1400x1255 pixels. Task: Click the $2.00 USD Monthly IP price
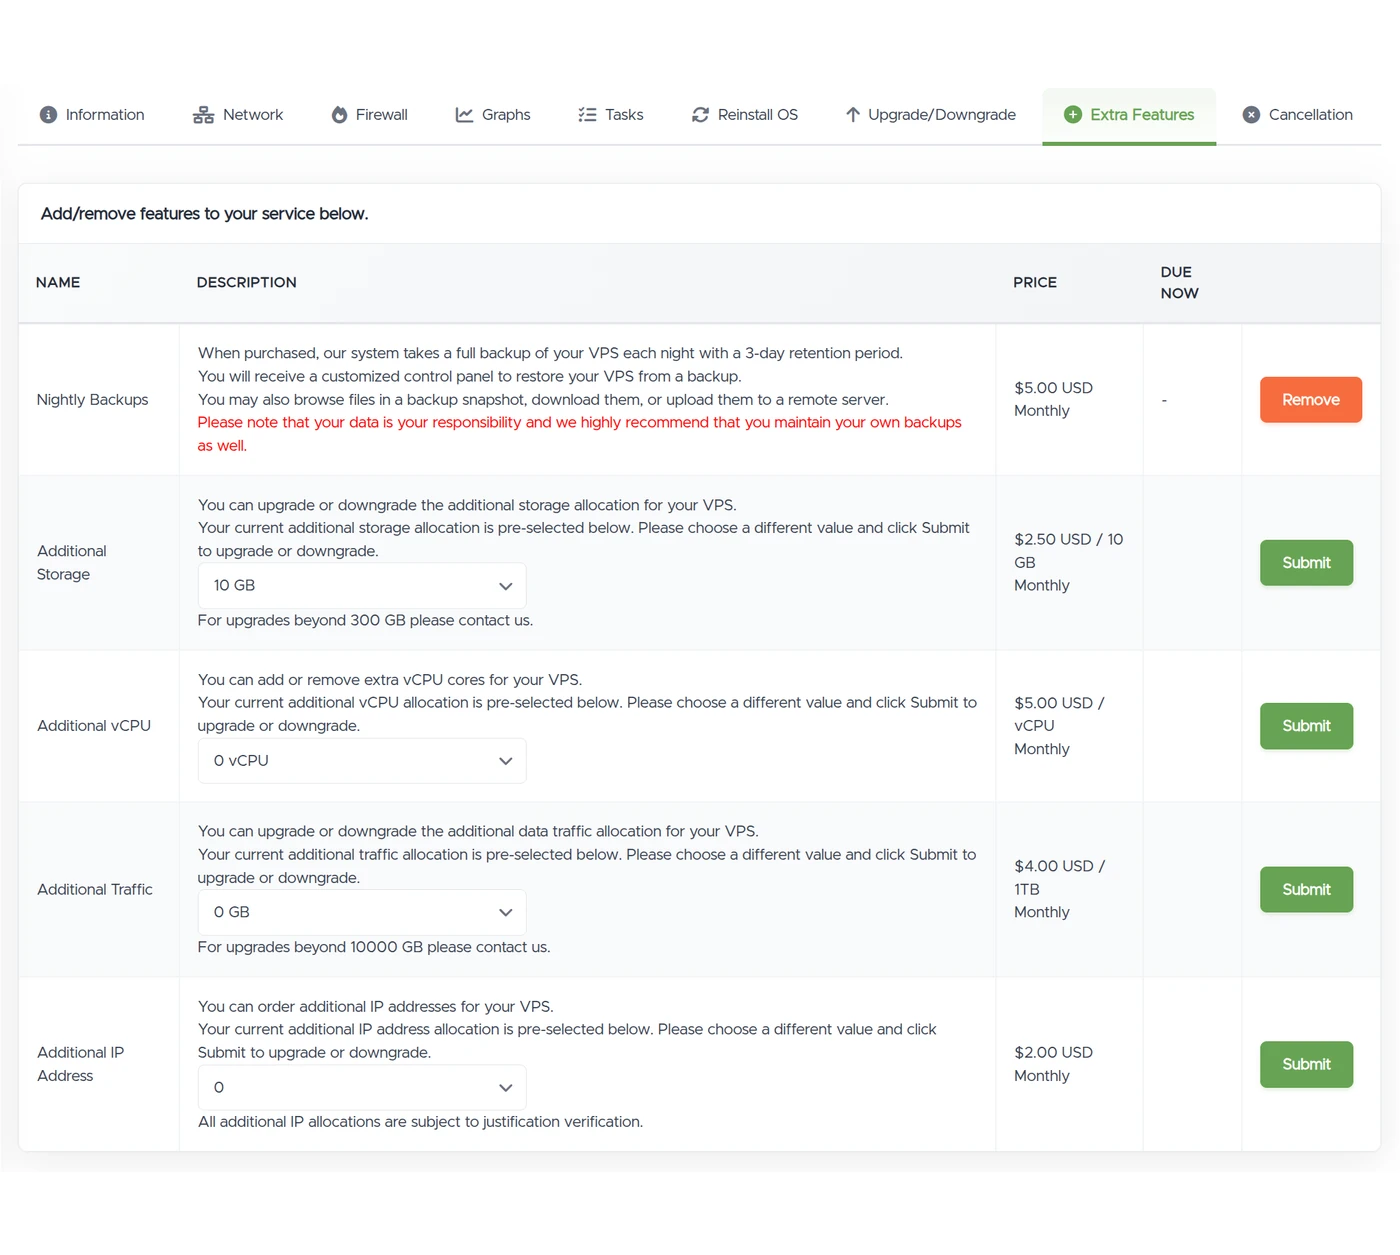coord(1053,1065)
